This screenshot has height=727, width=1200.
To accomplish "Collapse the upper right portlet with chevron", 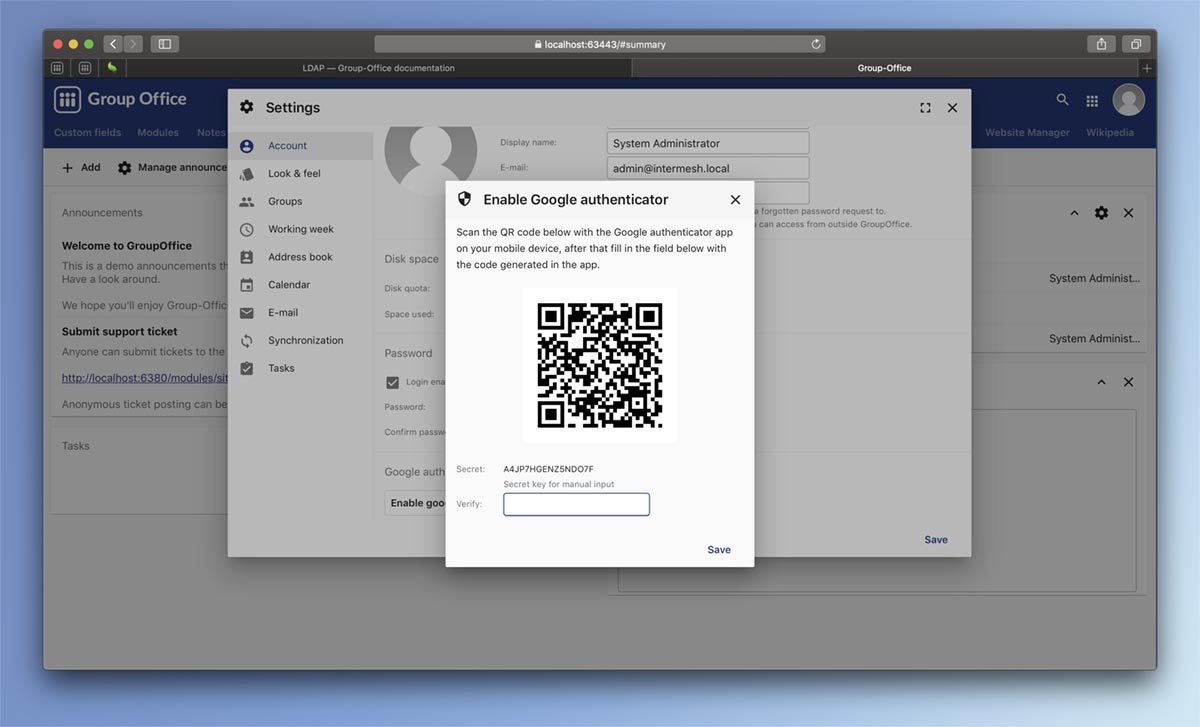I will tap(1075, 213).
